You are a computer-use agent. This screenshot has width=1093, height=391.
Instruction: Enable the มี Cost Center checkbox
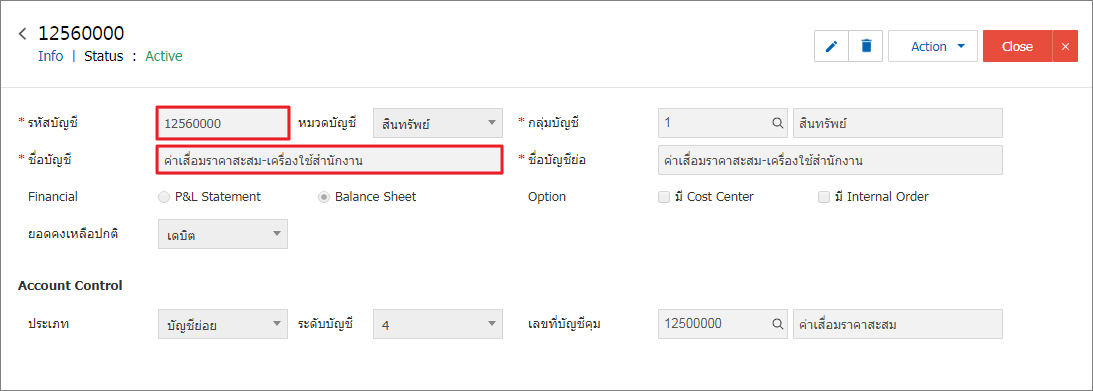click(x=664, y=197)
